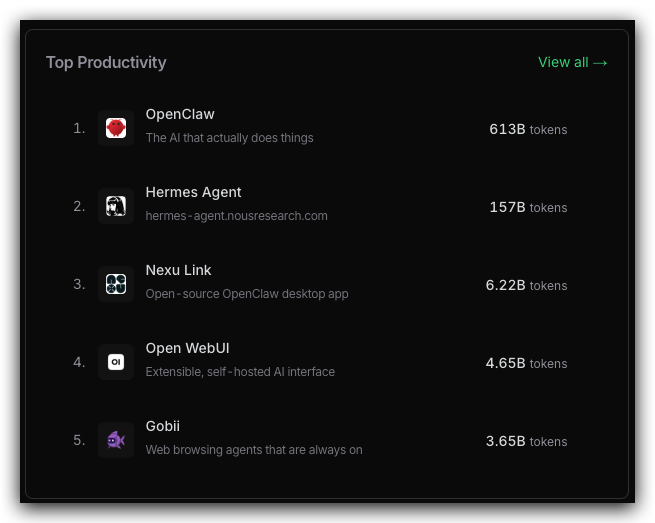Screen dimensions: 655x523
Task: Click the 6.22B tokens count
Action: [x=526, y=285]
